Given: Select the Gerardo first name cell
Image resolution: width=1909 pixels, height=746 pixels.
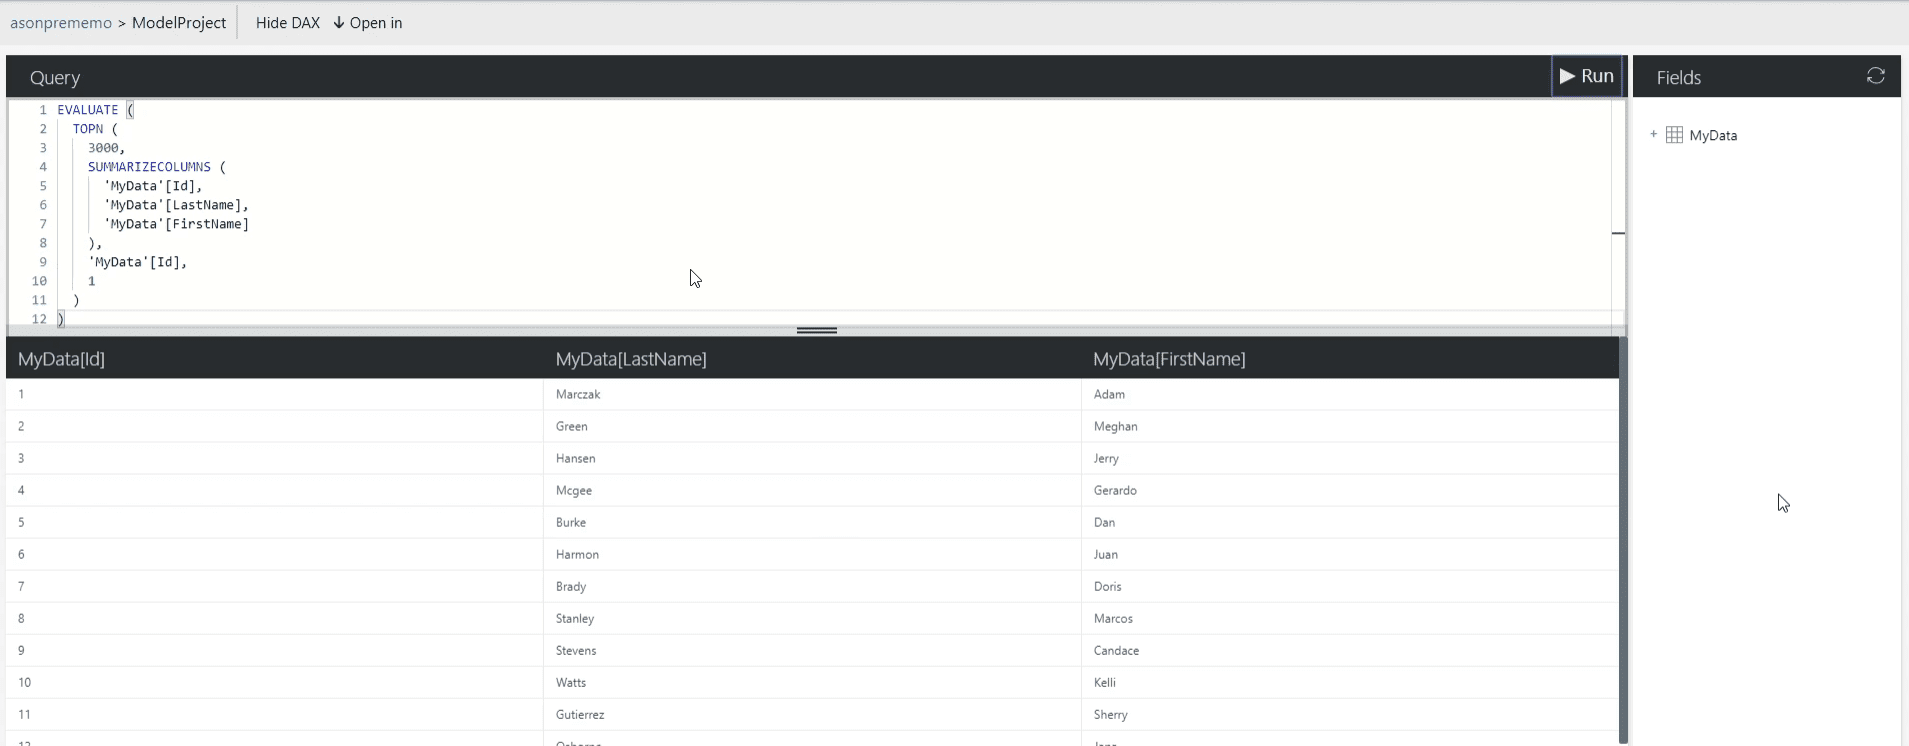Looking at the screenshot, I should [x=1115, y=490].
